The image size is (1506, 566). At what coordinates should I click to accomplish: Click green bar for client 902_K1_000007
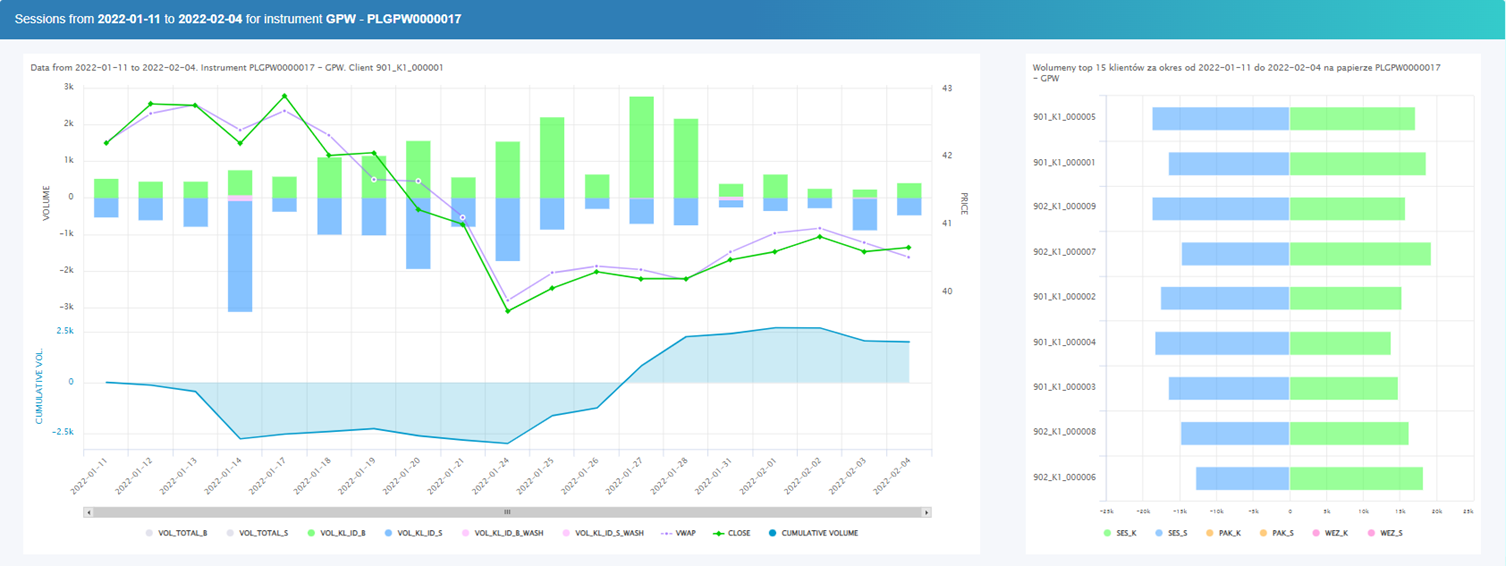[1359, 254]
